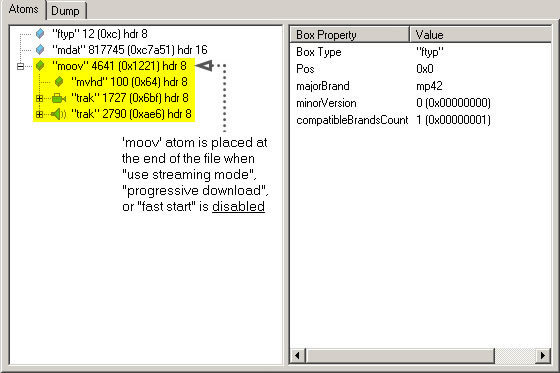Expand the trak 2790 audio node
Viewport: 560px width, 373px height.
[39, 114]
